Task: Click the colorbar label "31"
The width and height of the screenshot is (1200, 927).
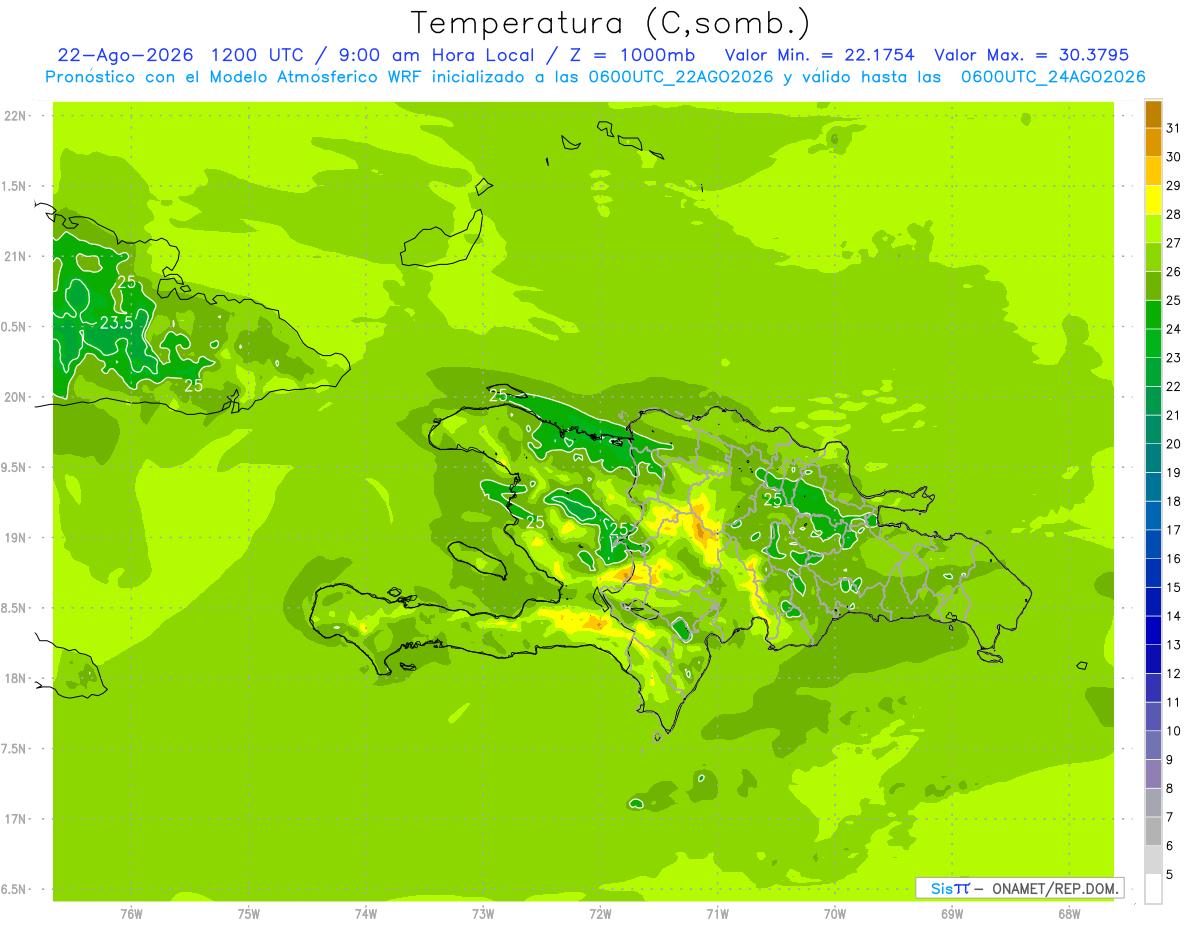Action: coord(1174,128)
